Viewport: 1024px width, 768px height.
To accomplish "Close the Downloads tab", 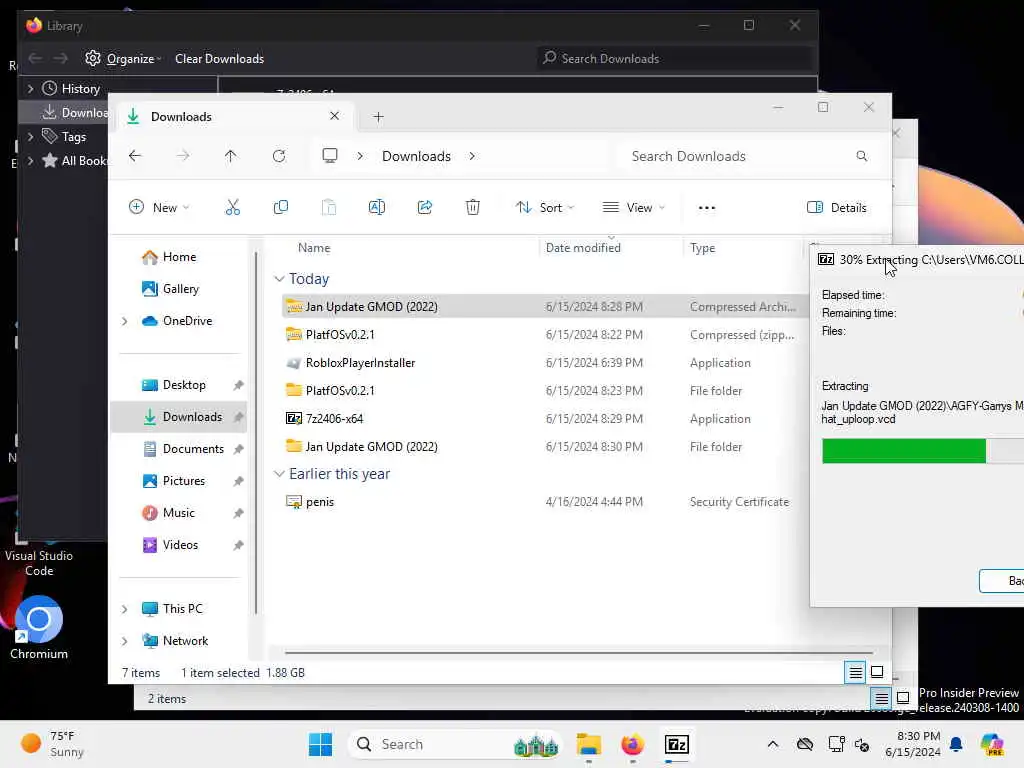I will 334,116.
